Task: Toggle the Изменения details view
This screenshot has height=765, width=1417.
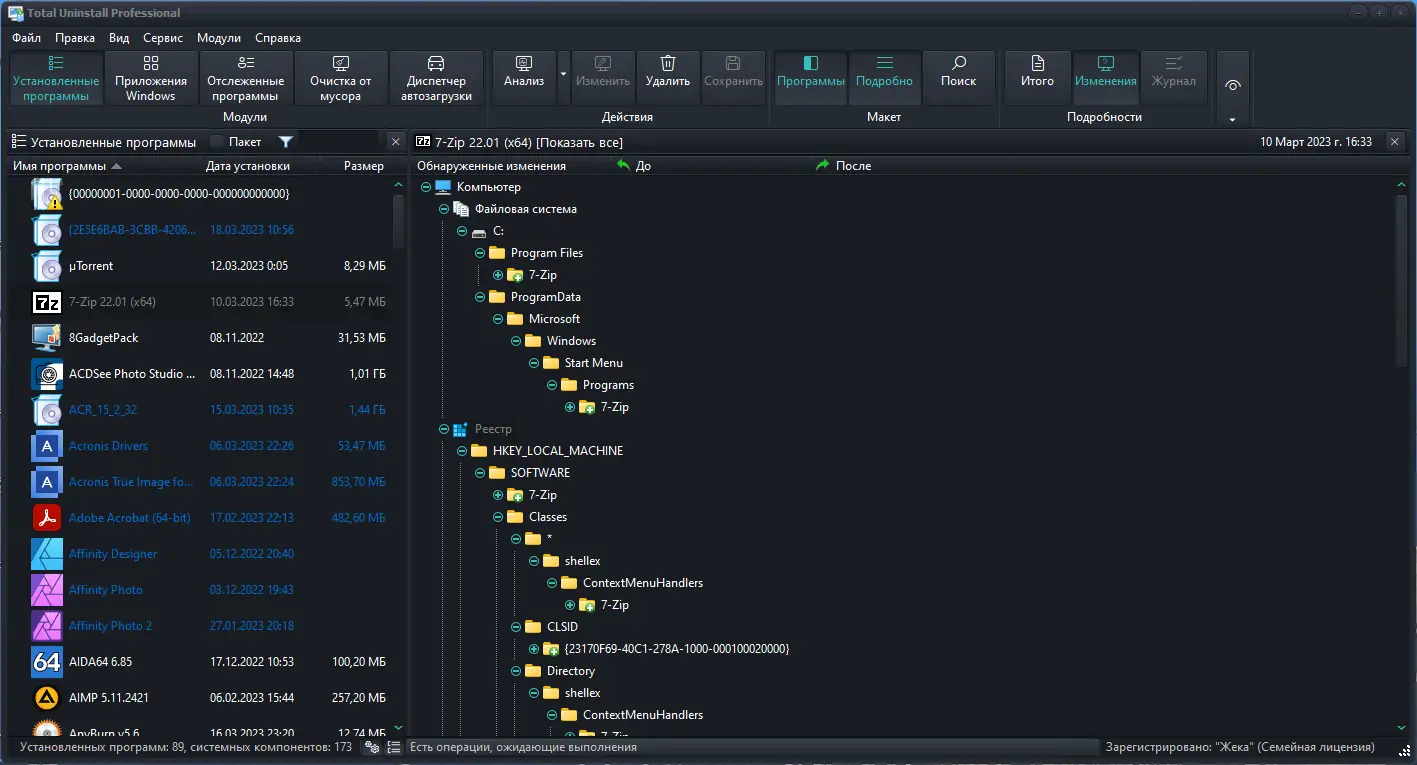Action: [x=1106, y=78]
